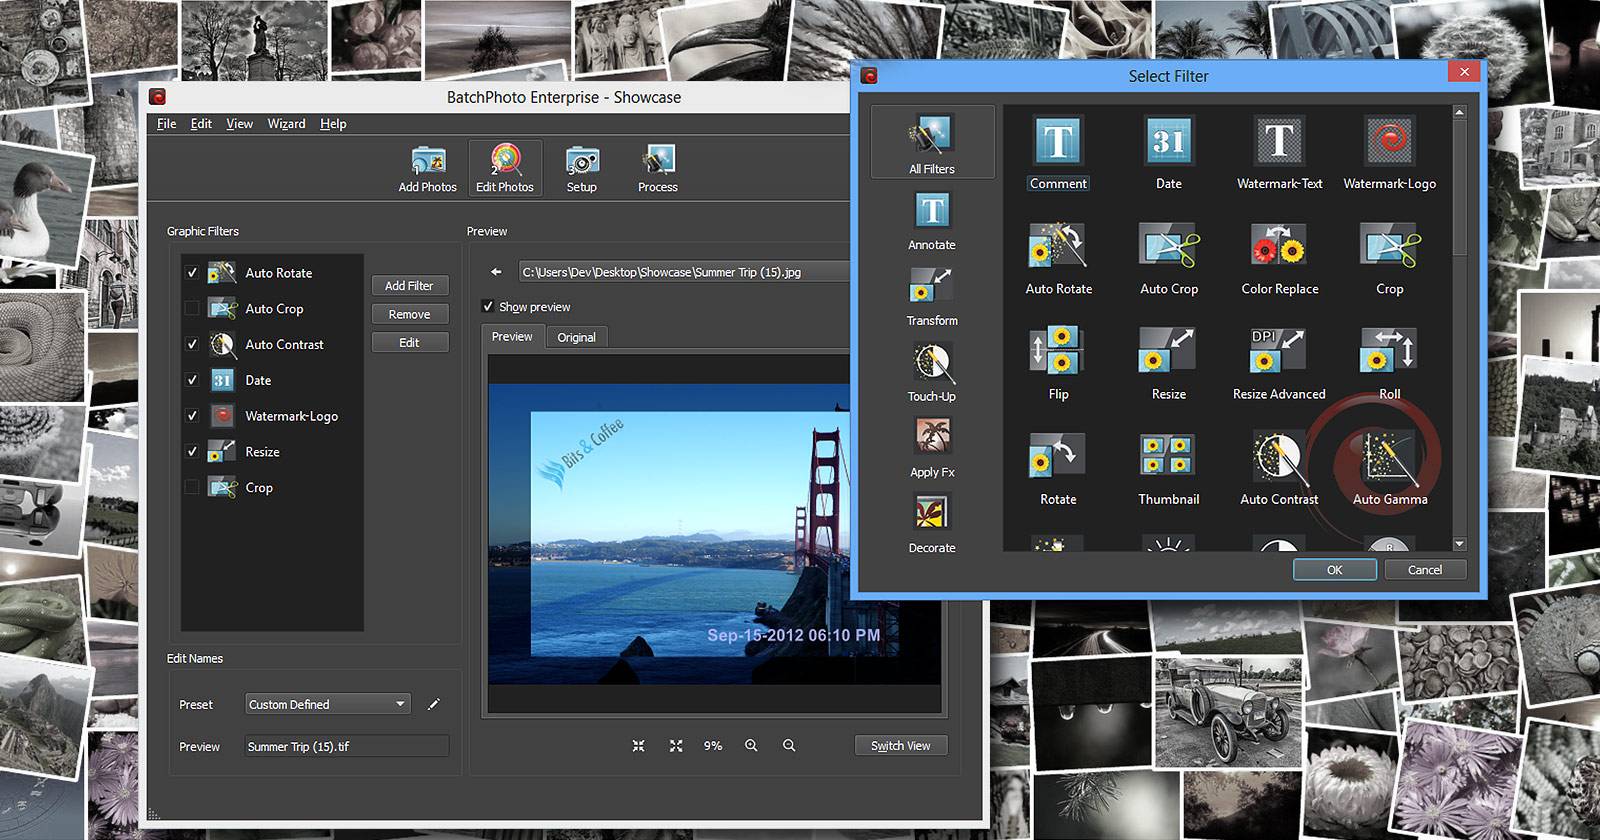Cancel the Select Filter dialog

pyautogui.click(x=1425, y=569)
